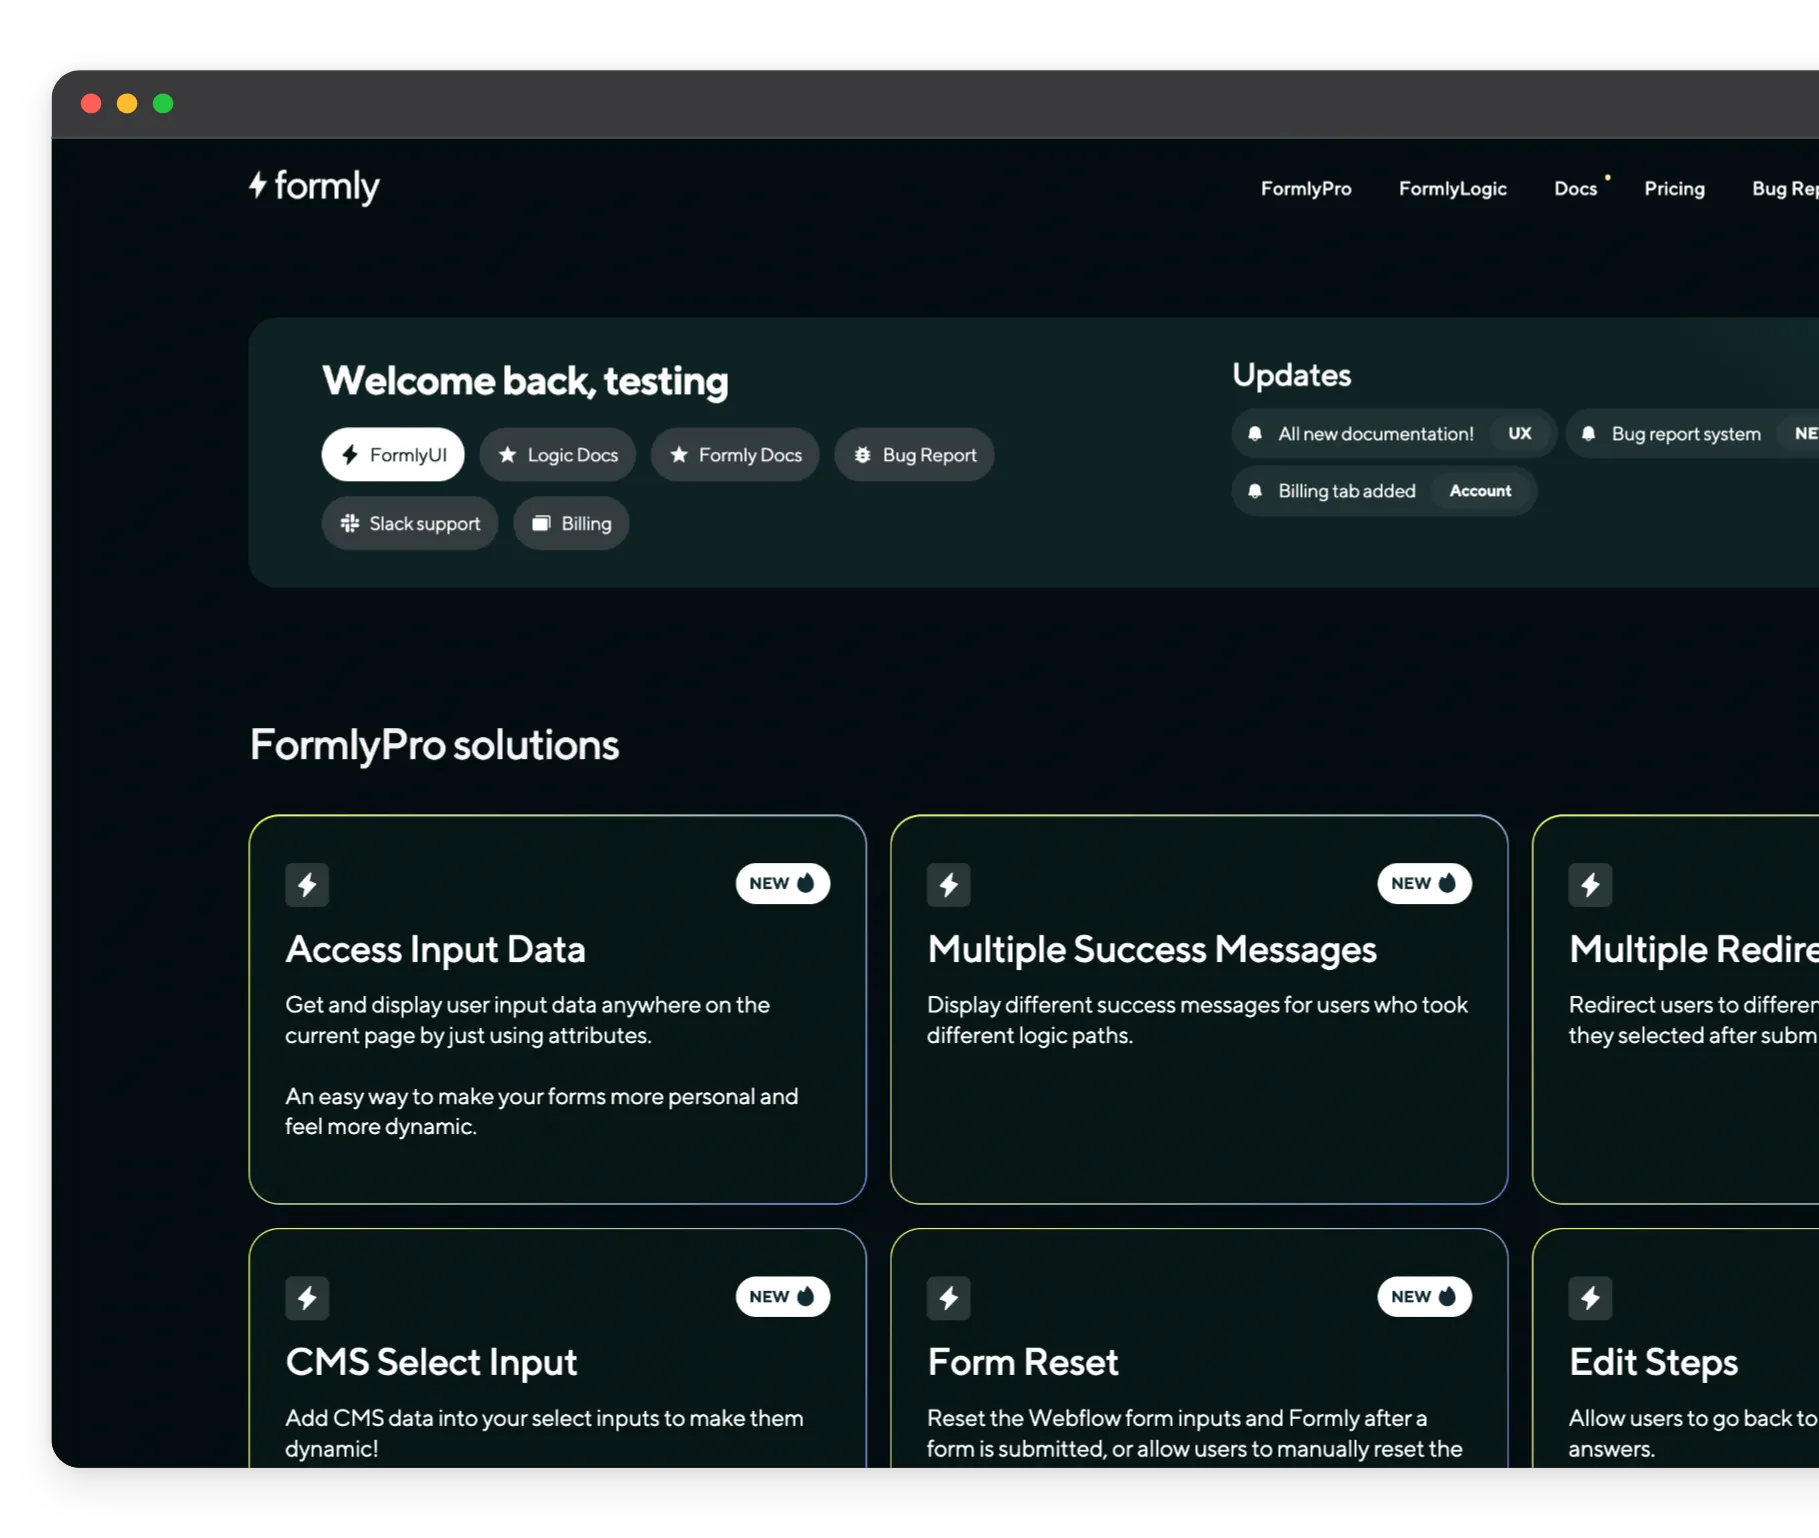Open the Pricing nav item
Screen dimensions: 1819x1538
tap(1674, 188)
